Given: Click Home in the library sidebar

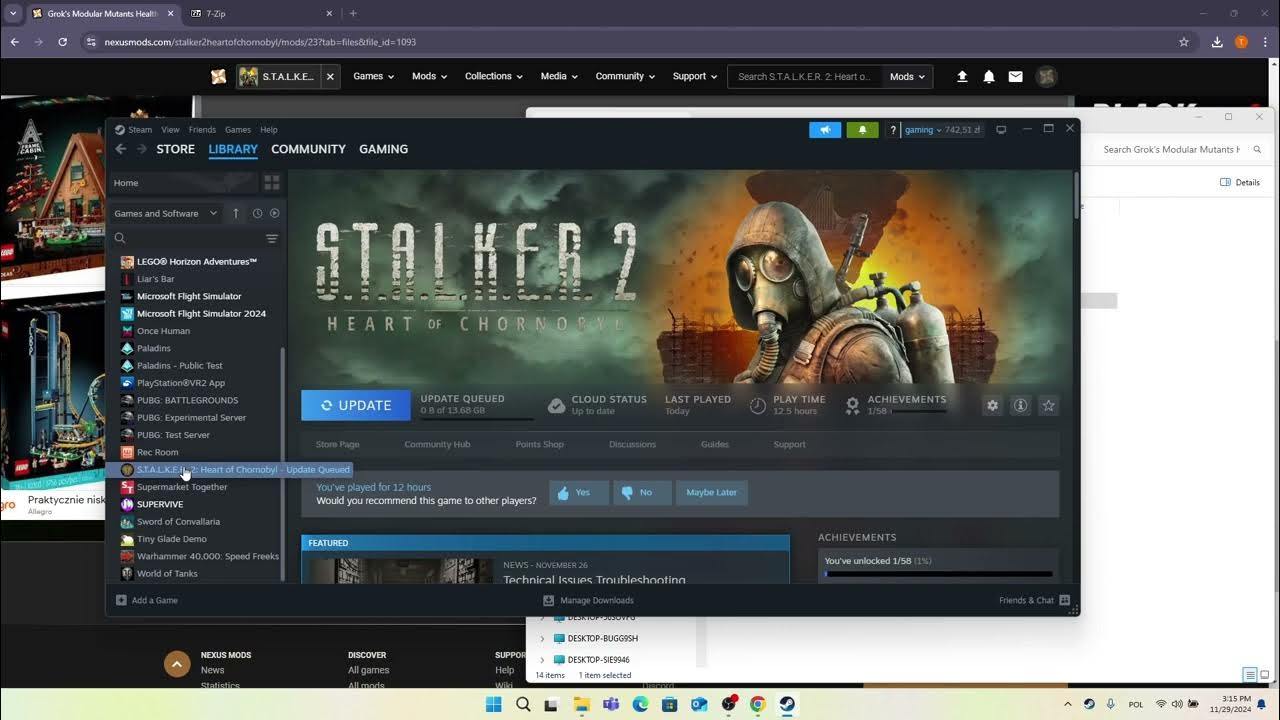Looking at the screenshot, I should 184,183.
